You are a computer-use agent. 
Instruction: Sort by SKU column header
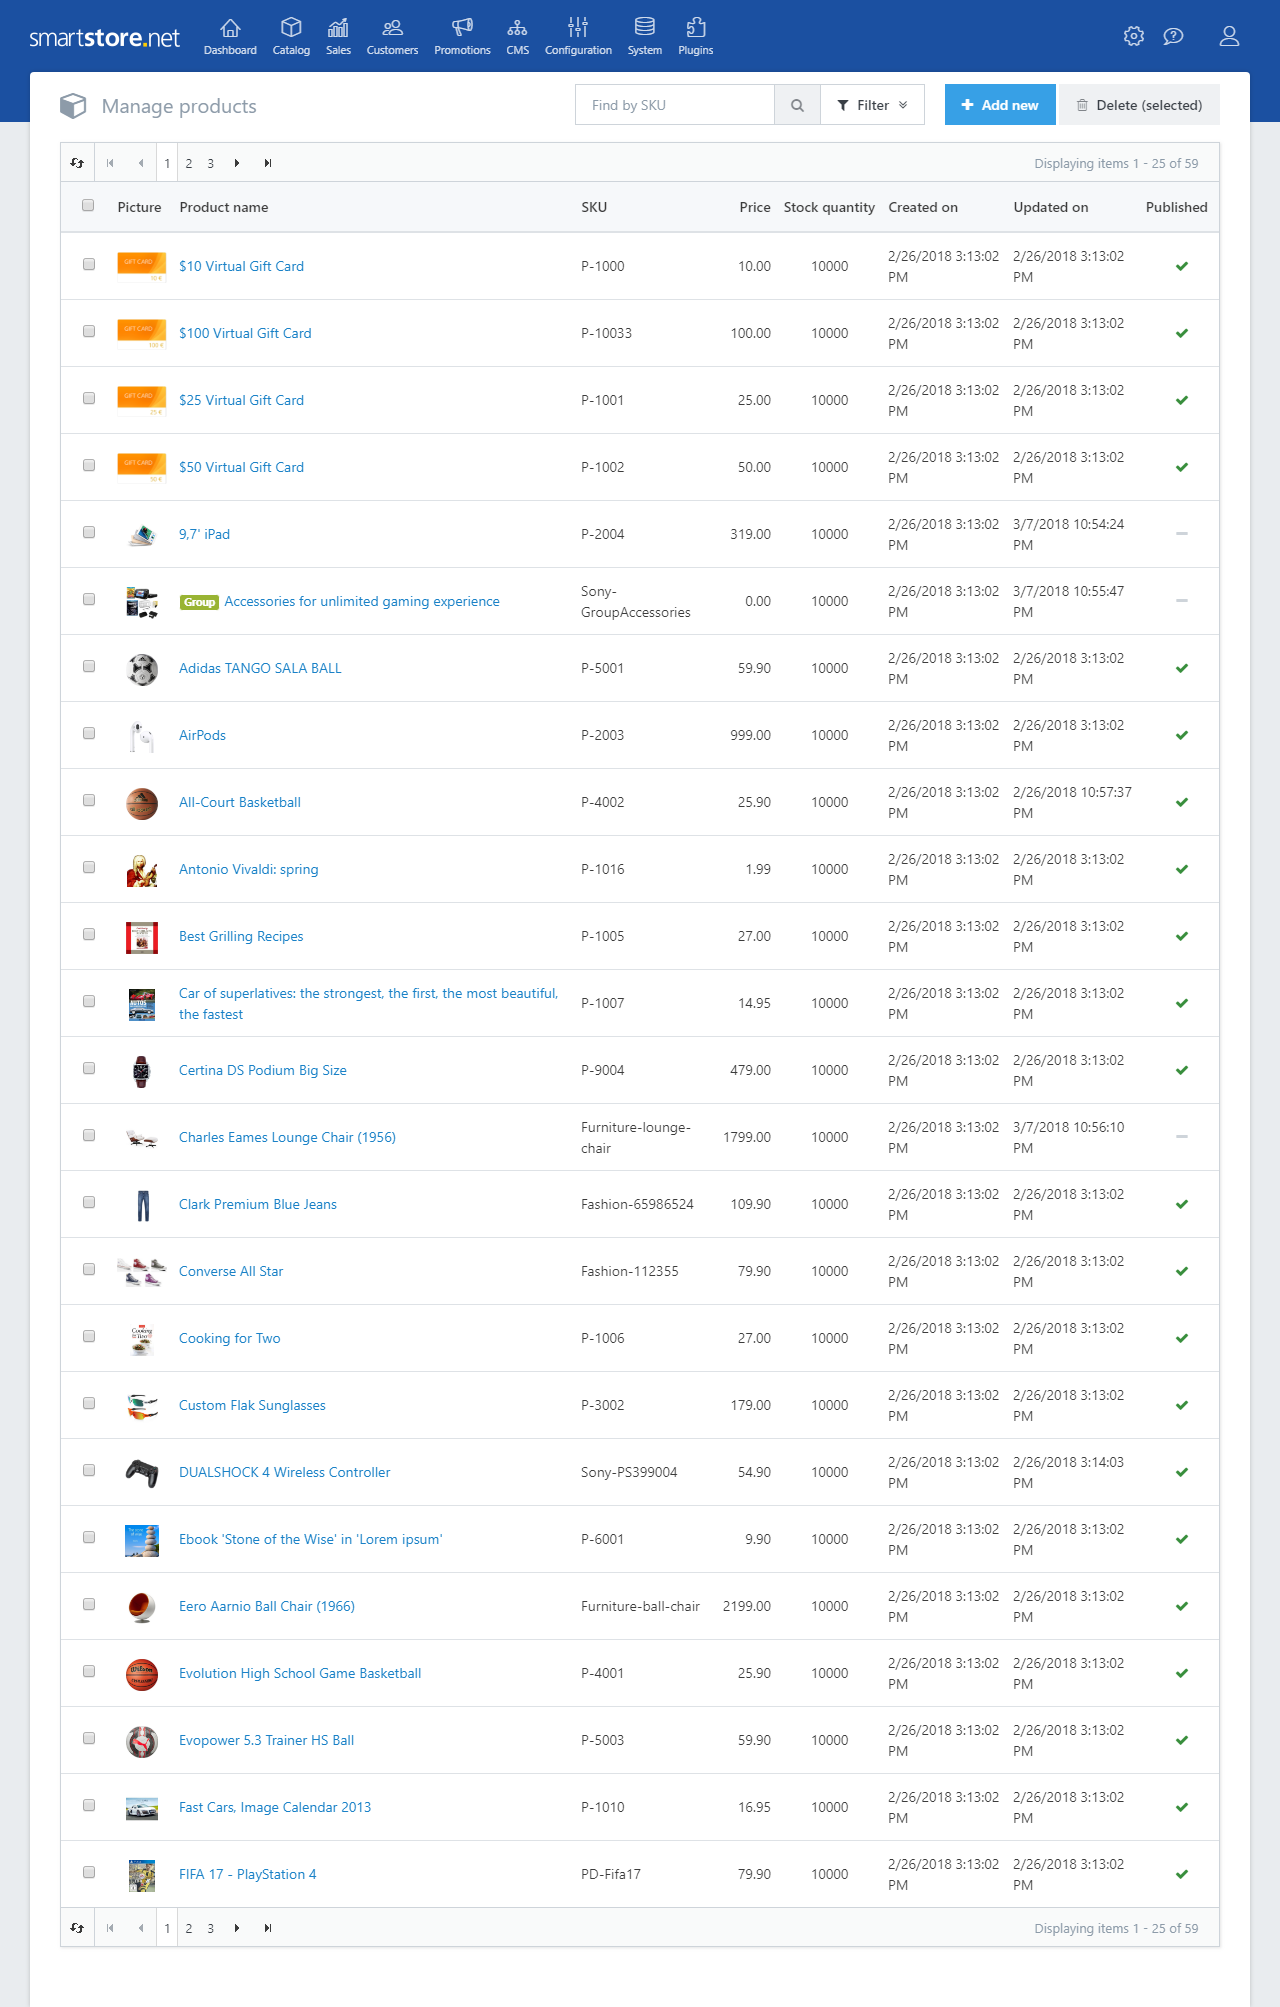pyautogui.click(x=594, y=207)
